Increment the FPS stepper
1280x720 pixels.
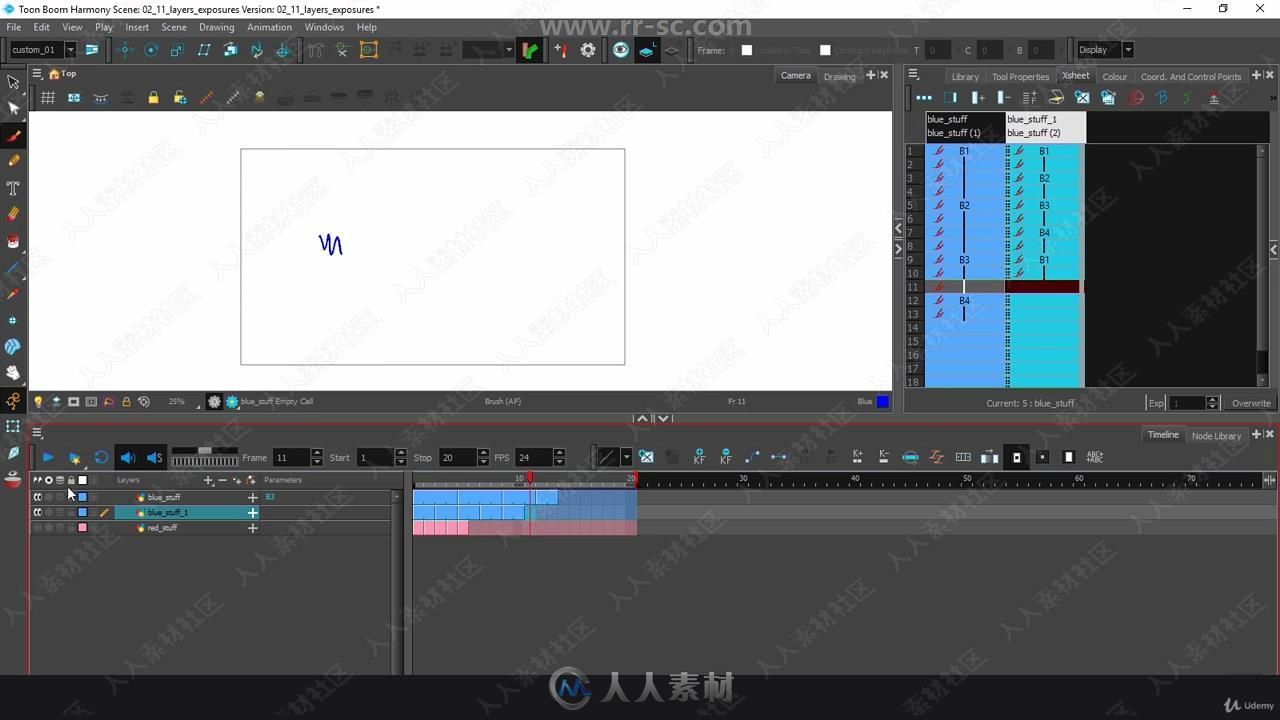tap(559, 453)
